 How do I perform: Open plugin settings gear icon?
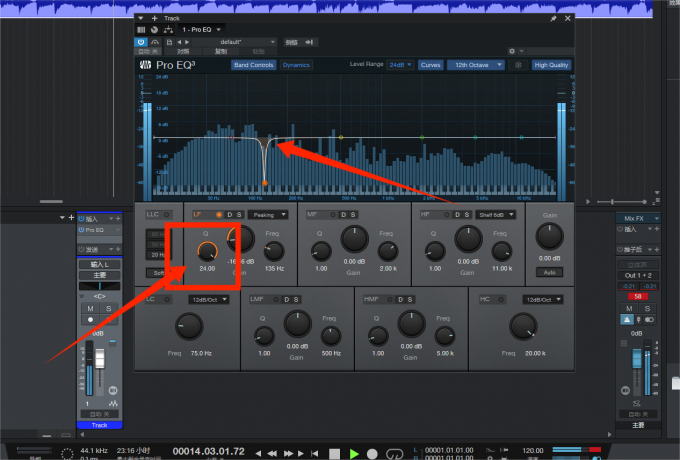(x=512, y=51)
